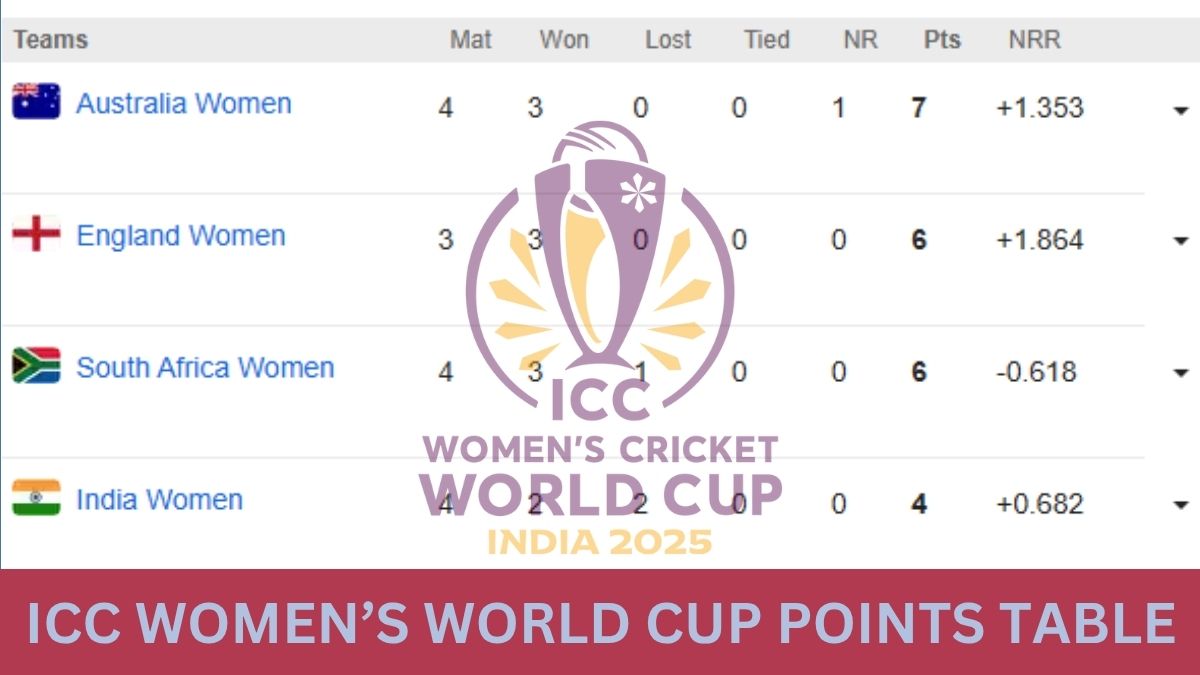The image size is (1200, 675).
Task: Open the Australia Women team link
Action: click(184, 104)
